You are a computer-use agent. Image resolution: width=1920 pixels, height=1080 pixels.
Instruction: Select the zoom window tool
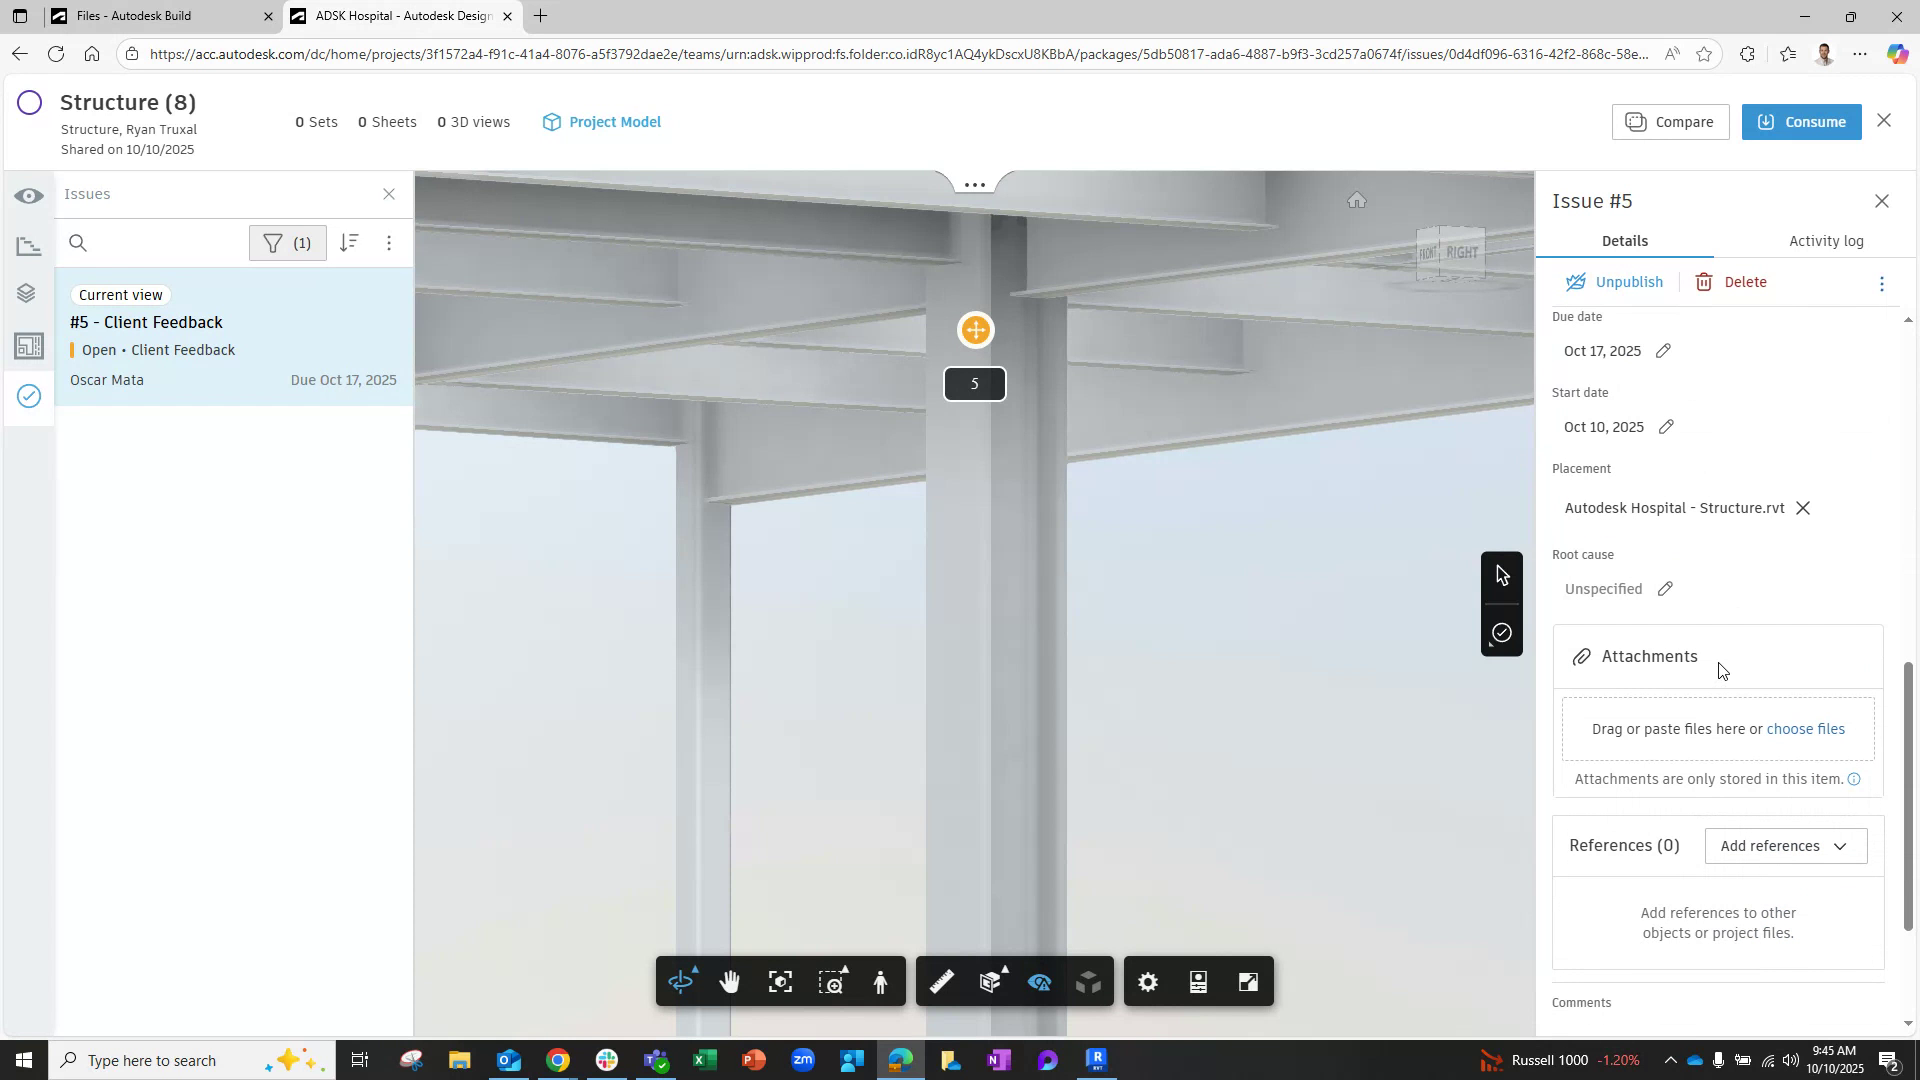tap(831, 981)
